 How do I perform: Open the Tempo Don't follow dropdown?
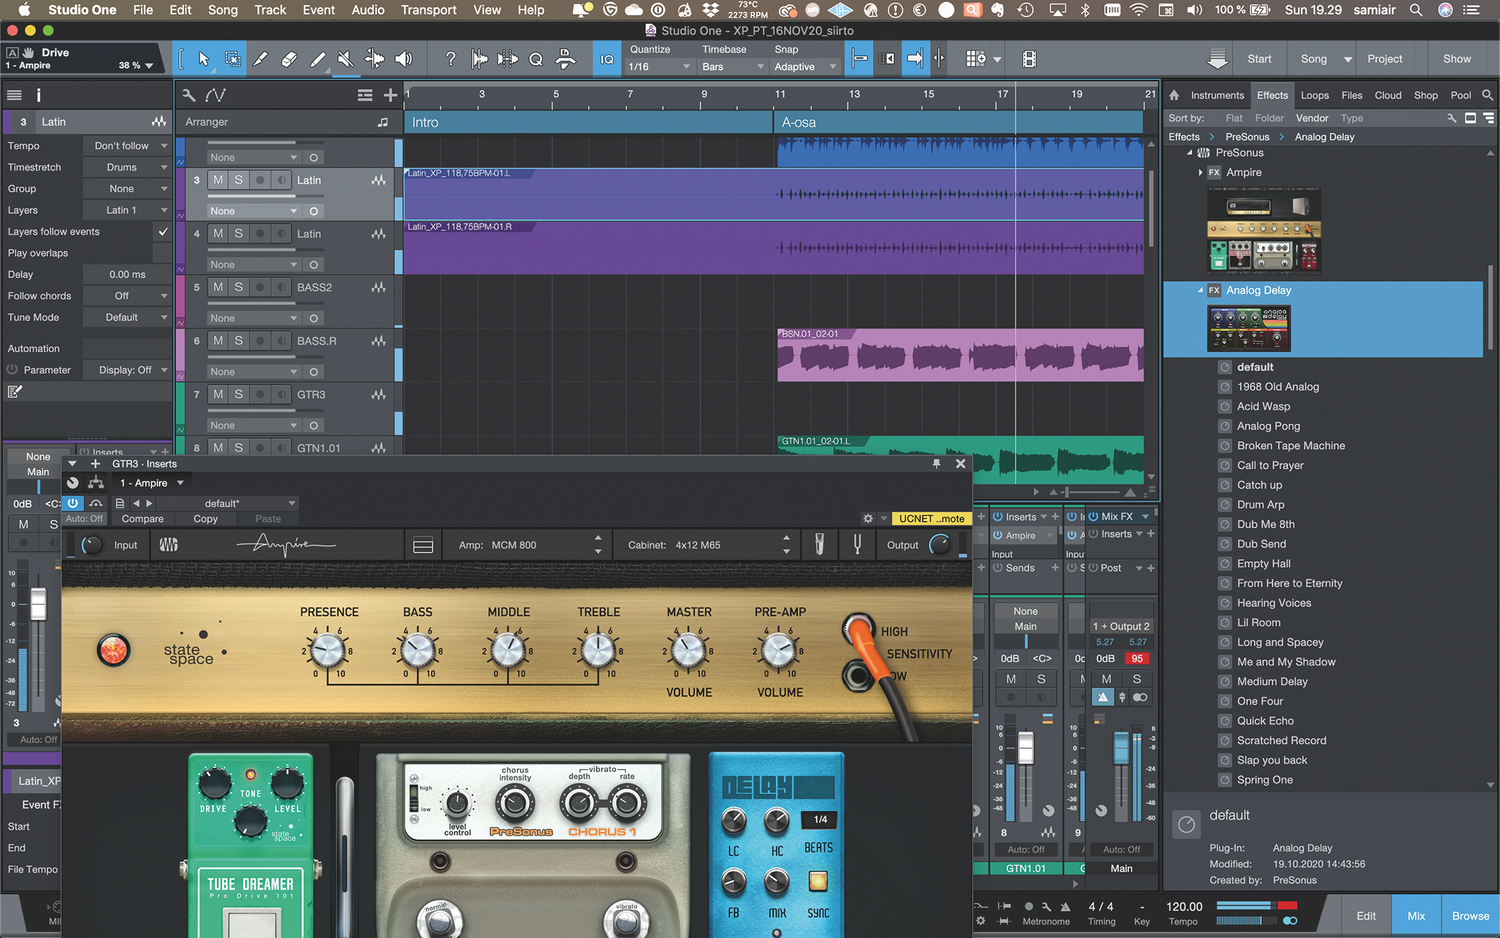(x=128, y=146)
